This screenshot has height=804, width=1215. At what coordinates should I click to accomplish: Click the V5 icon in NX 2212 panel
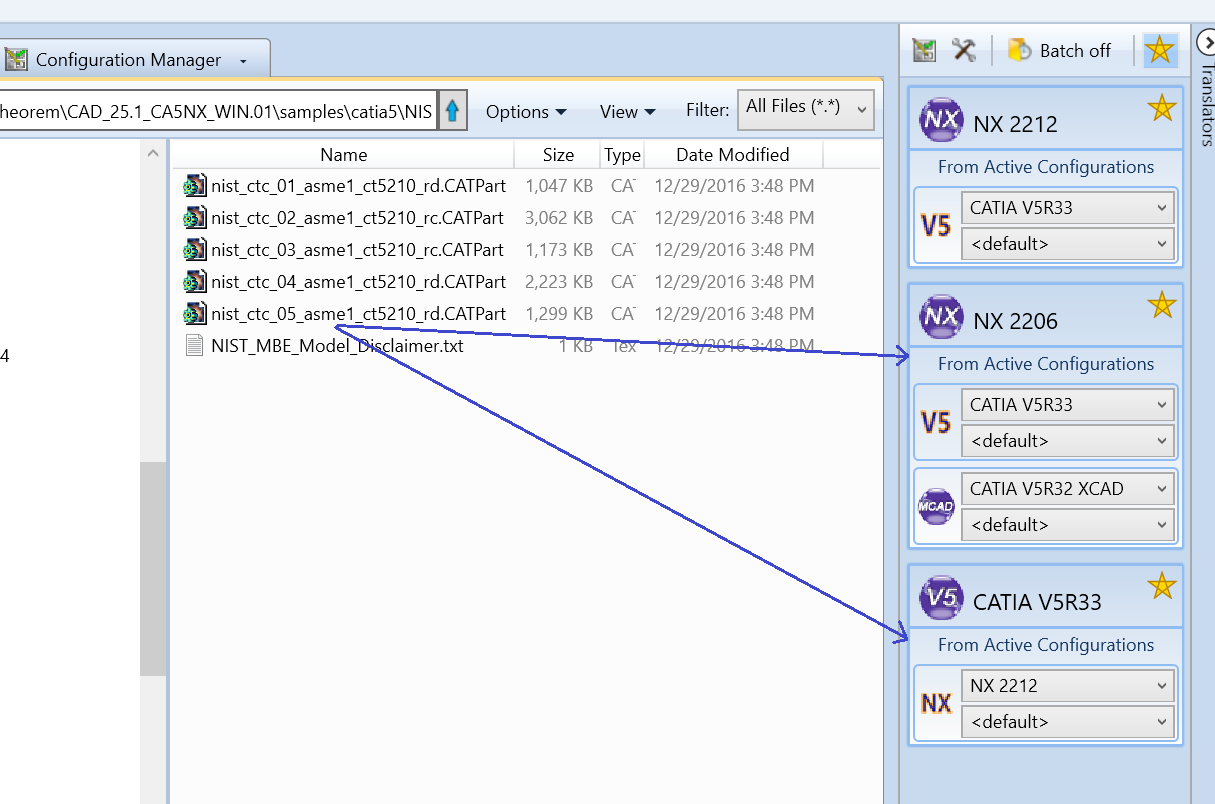pos(935,227)
